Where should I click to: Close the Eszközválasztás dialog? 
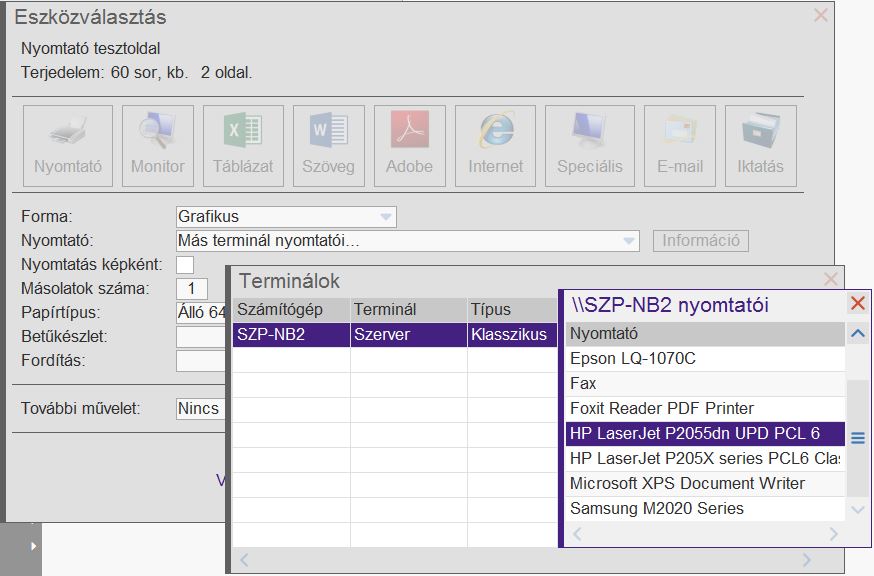point(820,15)
